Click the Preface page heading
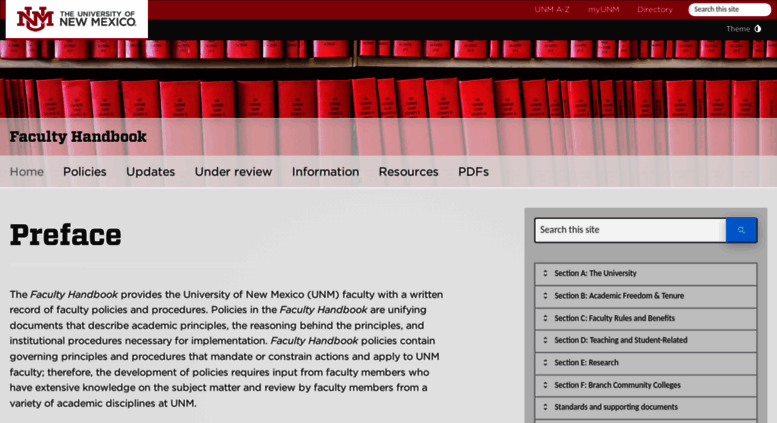 [65, 235]
